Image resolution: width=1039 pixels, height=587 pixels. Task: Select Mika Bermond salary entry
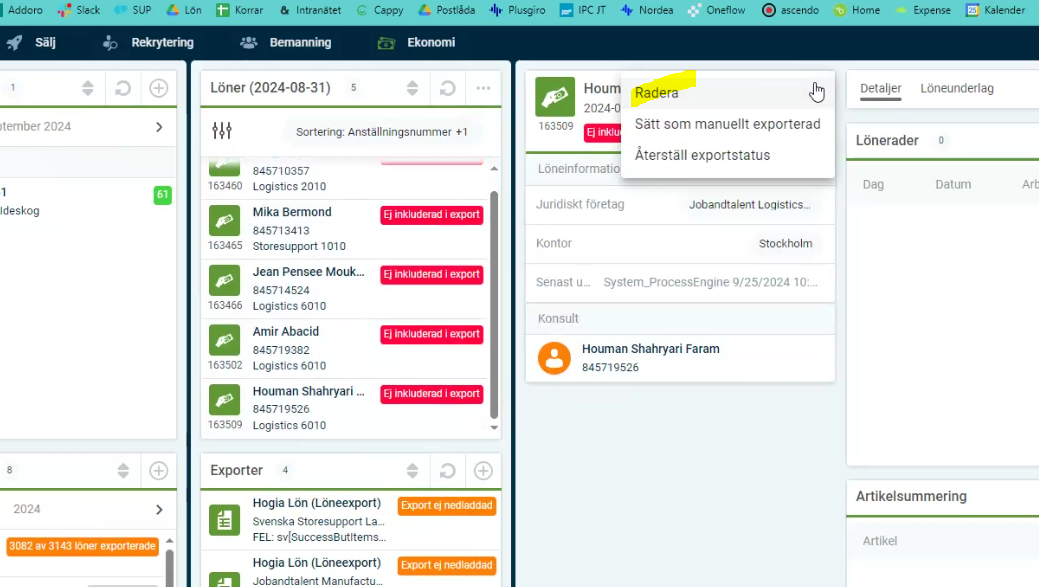tap(292, 212)
